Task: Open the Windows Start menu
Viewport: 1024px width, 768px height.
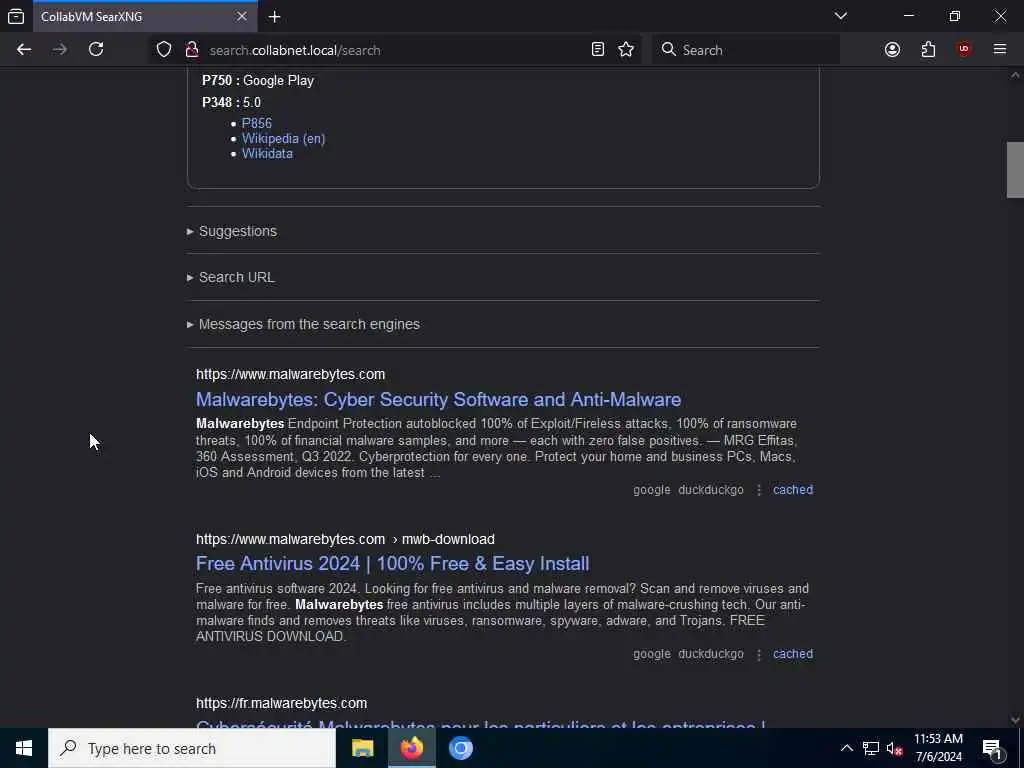Action: point(24,748)
